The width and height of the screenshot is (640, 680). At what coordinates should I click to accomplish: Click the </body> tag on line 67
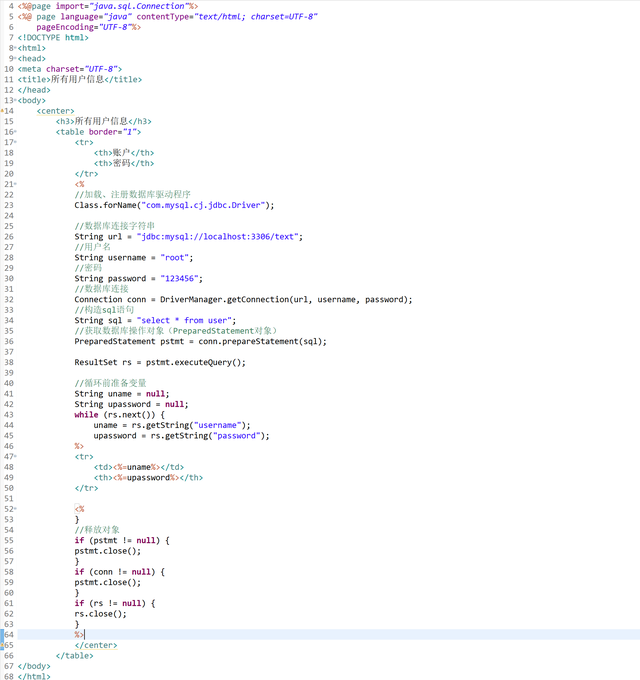pos(34,666)
